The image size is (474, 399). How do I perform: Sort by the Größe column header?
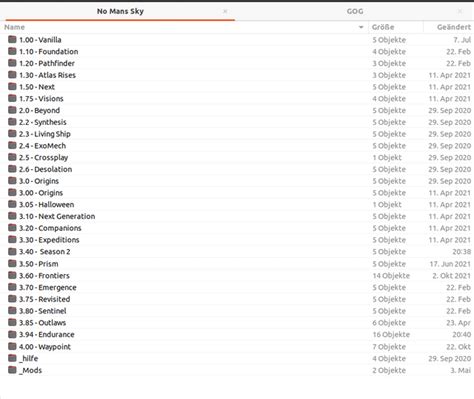396,27
